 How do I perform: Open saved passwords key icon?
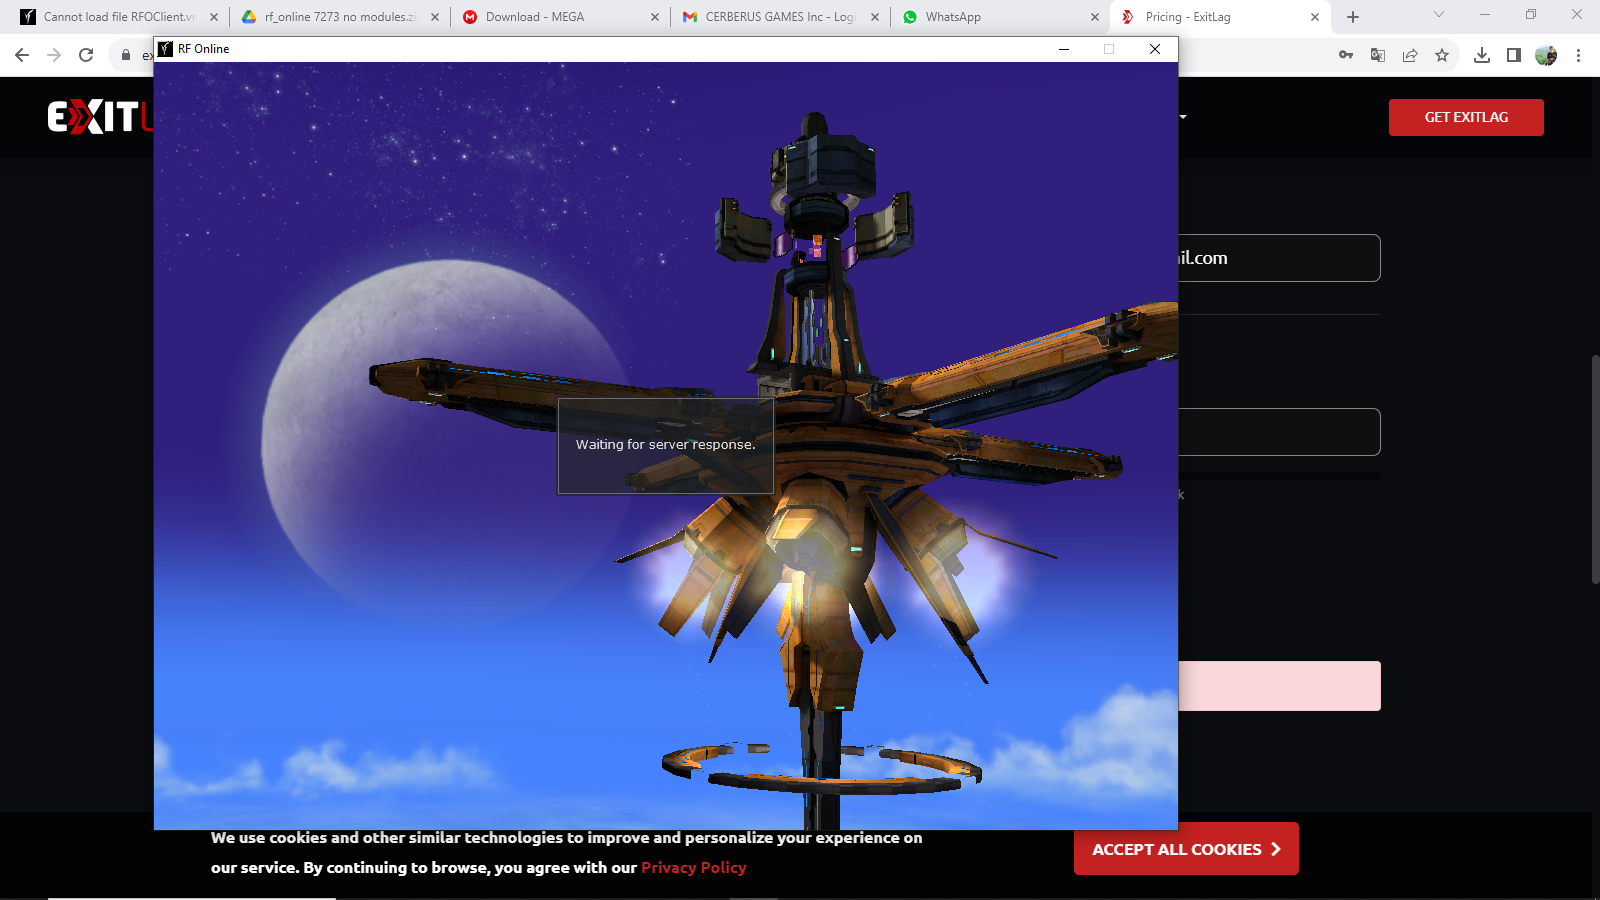tap(1346, 55)
